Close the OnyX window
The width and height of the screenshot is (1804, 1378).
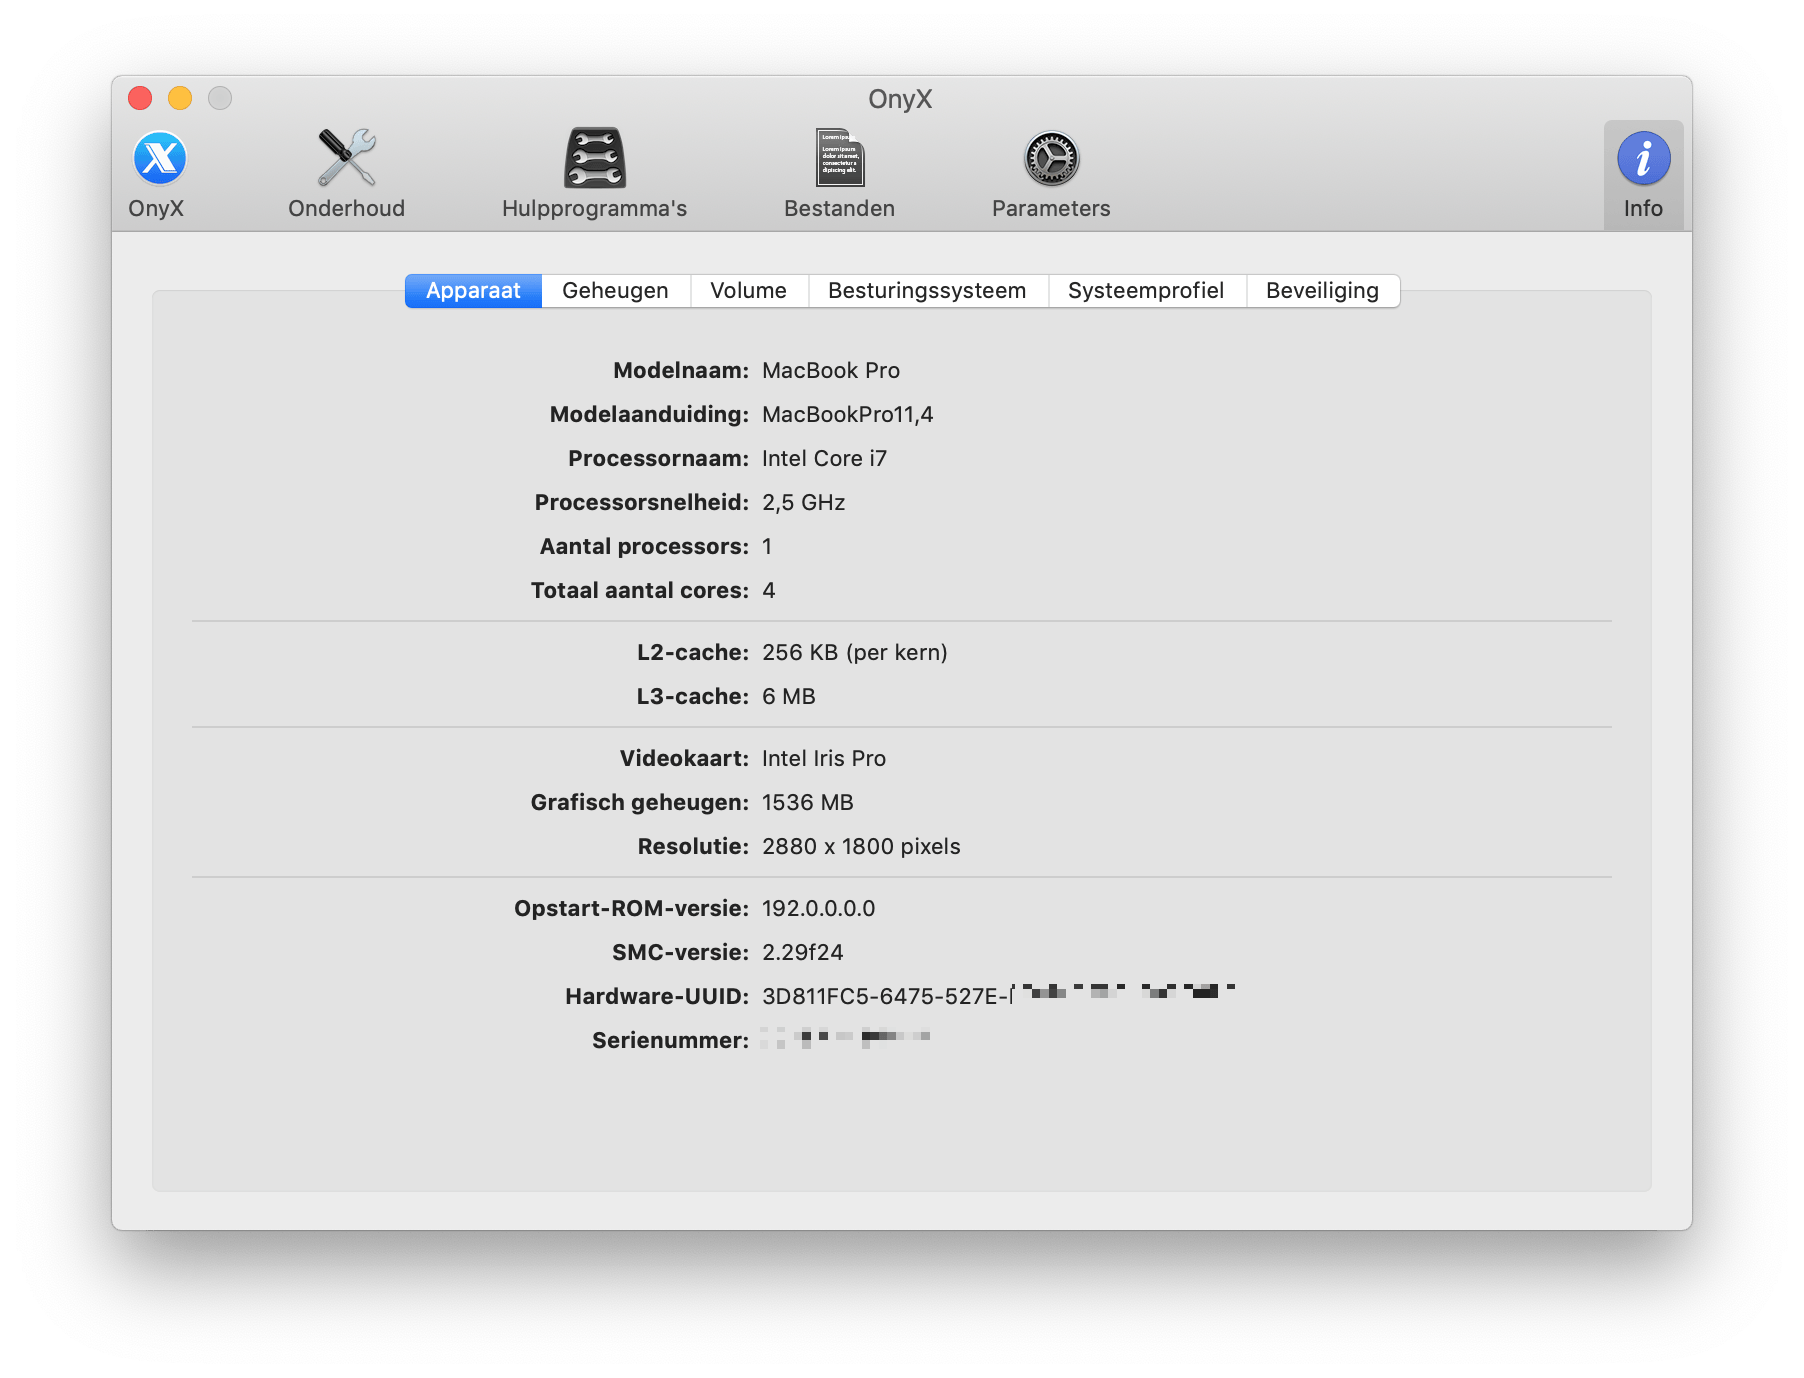tap(140, 98)
